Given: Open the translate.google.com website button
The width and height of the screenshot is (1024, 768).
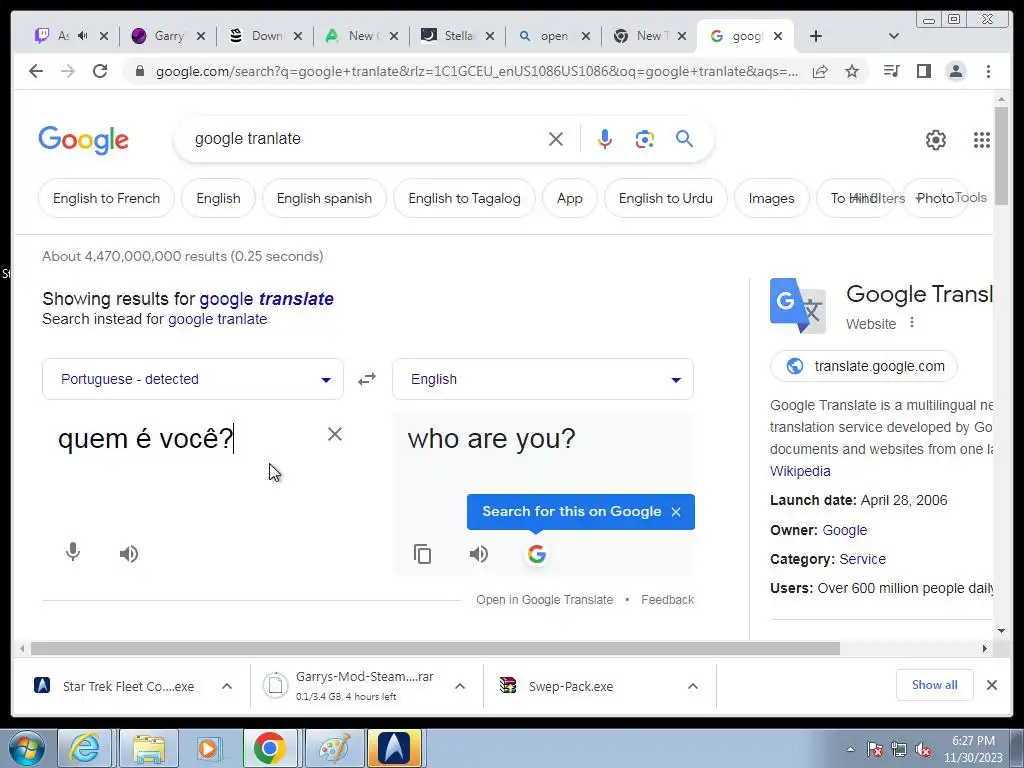Looking at the screenshot, I should coord(864,366).
